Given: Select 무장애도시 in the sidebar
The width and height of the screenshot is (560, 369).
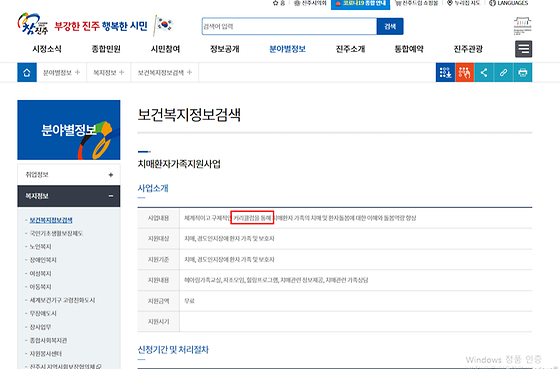Looking at the screenshot, I should (x=43, y=313).
